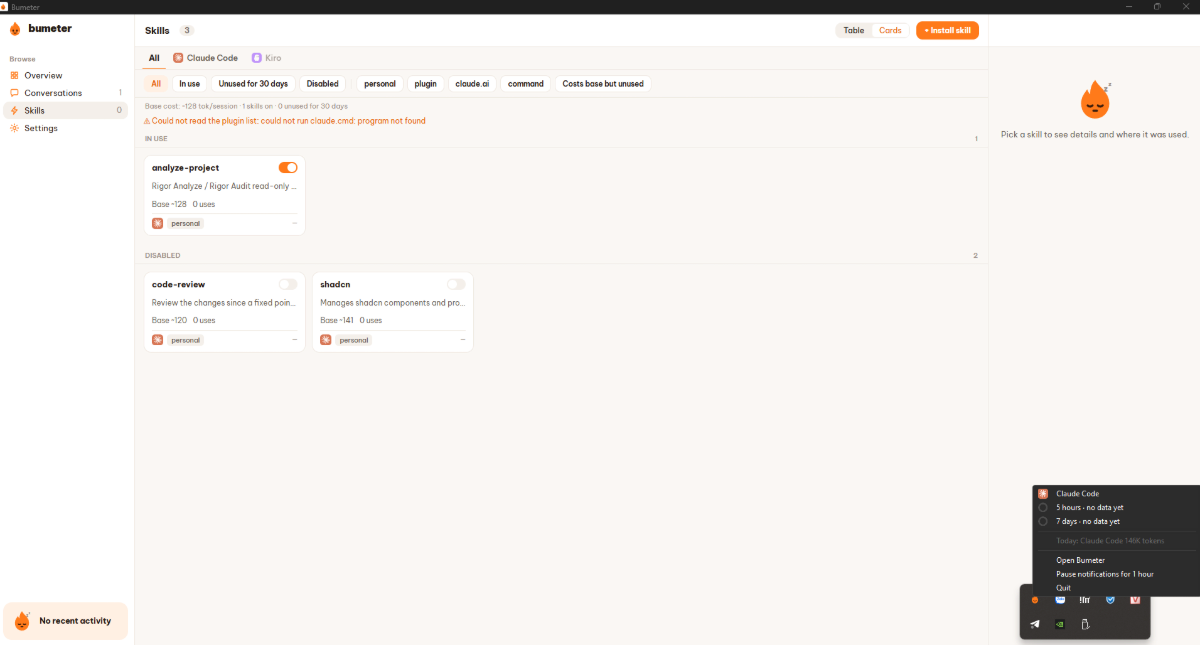Screen dimensions: 1200x645
Task: Switch to the Kiro tab
Action: coord(267,58)
